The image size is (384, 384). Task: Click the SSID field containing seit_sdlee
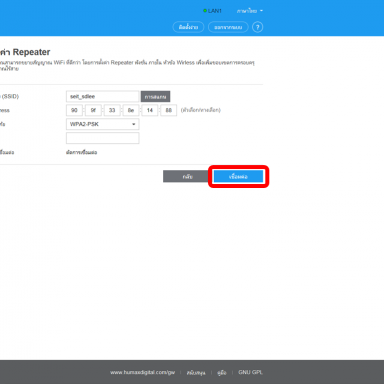pyautogui.click(x=102, y=96)
